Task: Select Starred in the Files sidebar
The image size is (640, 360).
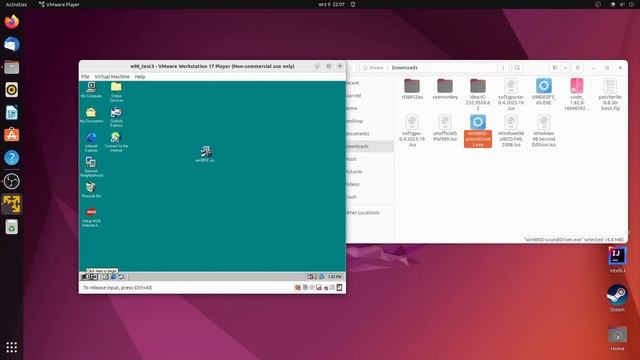Action: coord(369,96)
